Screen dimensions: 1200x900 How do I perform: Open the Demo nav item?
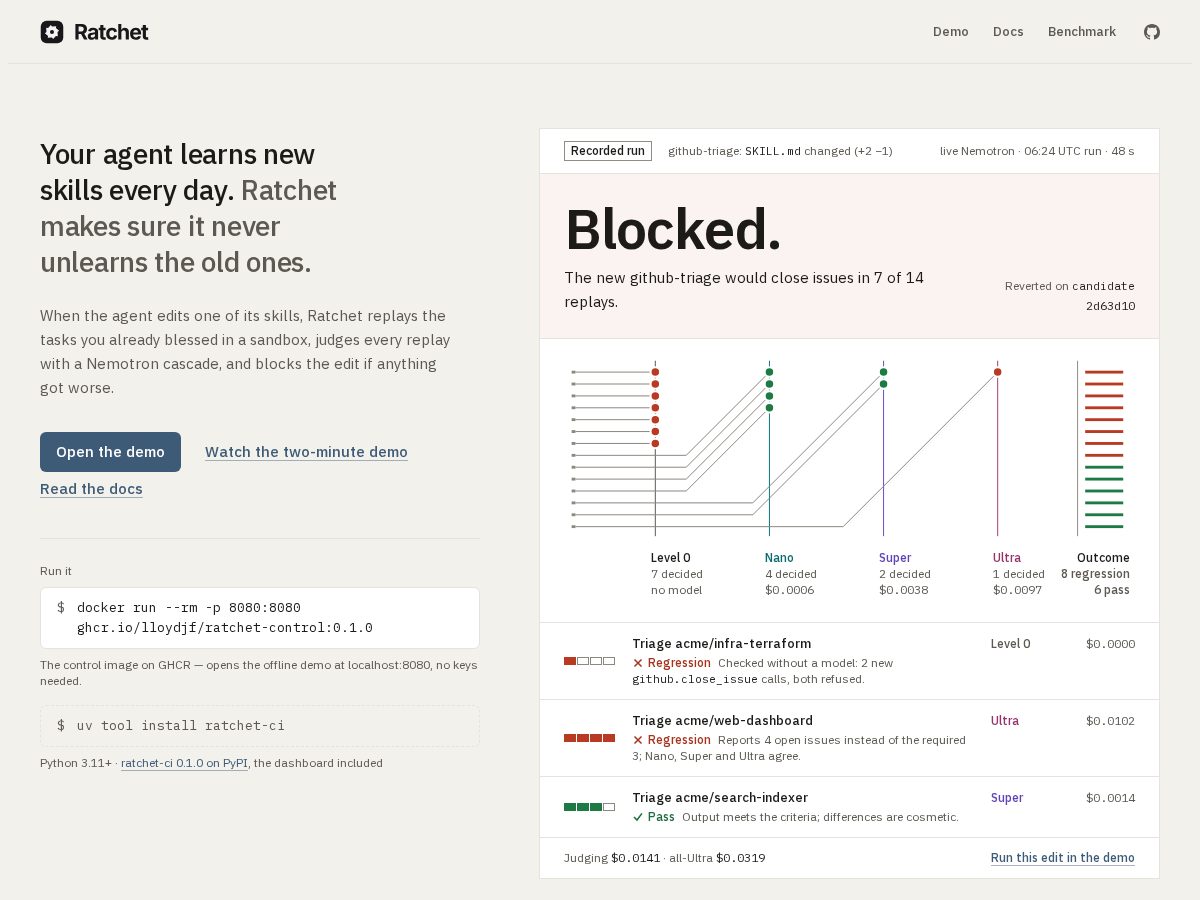click(951, 32)
